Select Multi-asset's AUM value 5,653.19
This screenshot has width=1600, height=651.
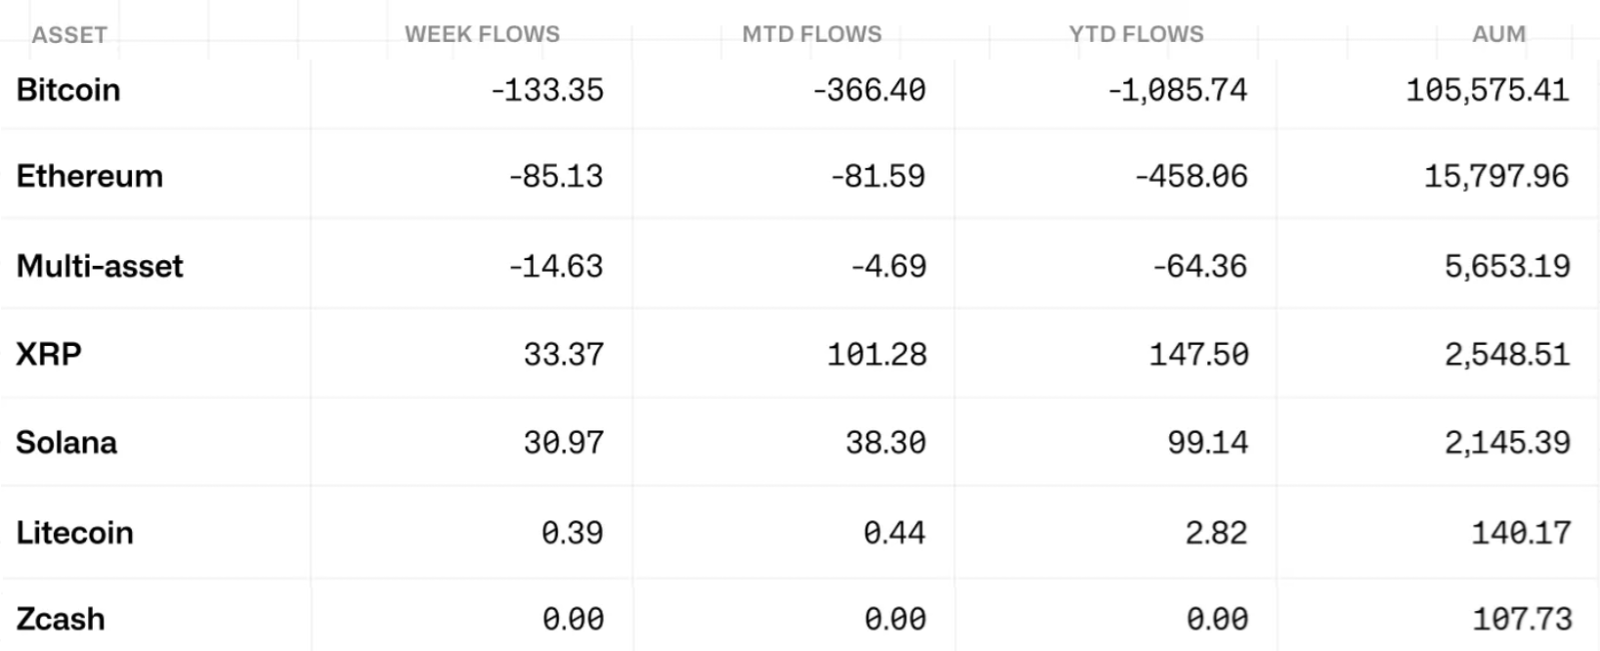click(x=1507, y=266)
